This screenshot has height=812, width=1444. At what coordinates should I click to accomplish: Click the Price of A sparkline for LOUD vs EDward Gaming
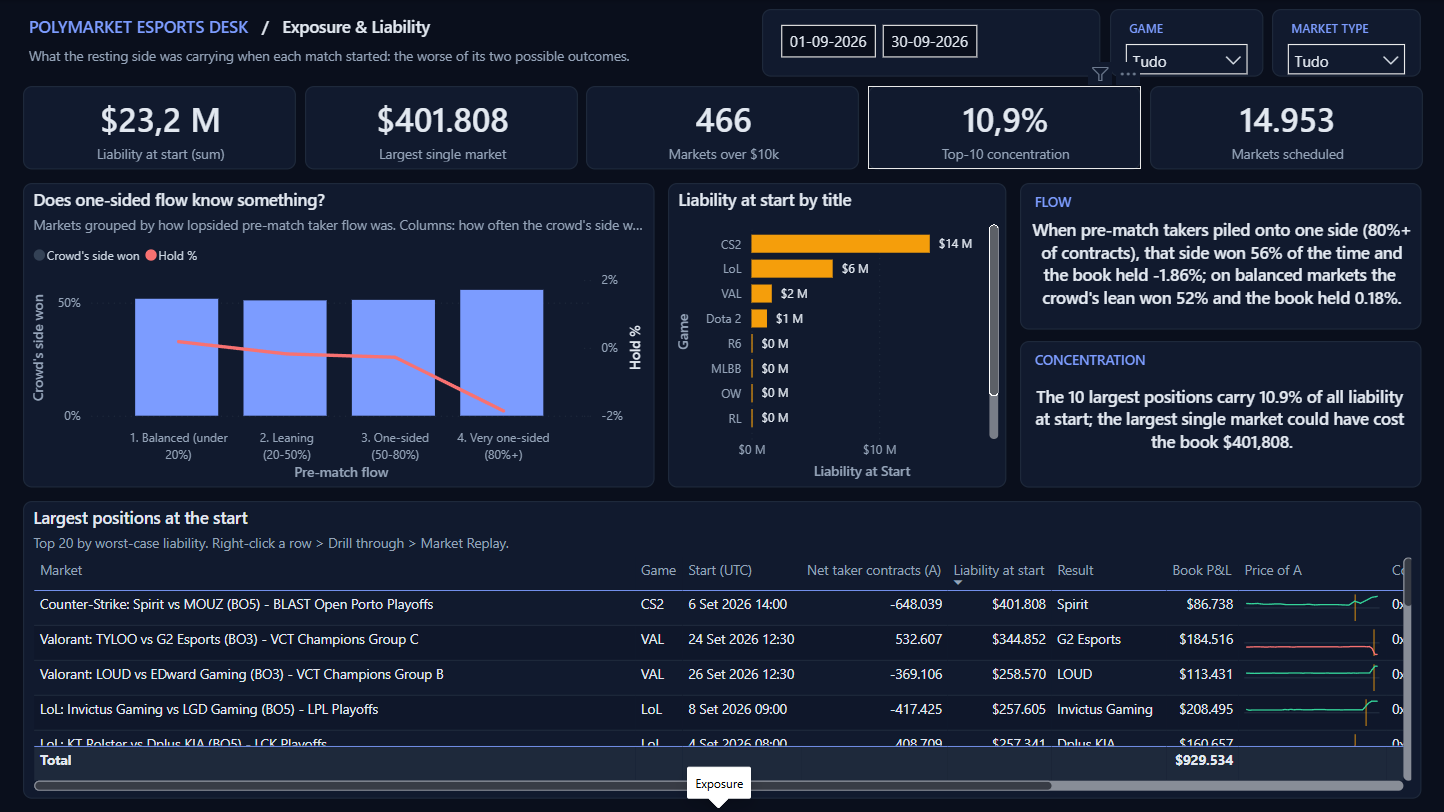coord(1311,675)
